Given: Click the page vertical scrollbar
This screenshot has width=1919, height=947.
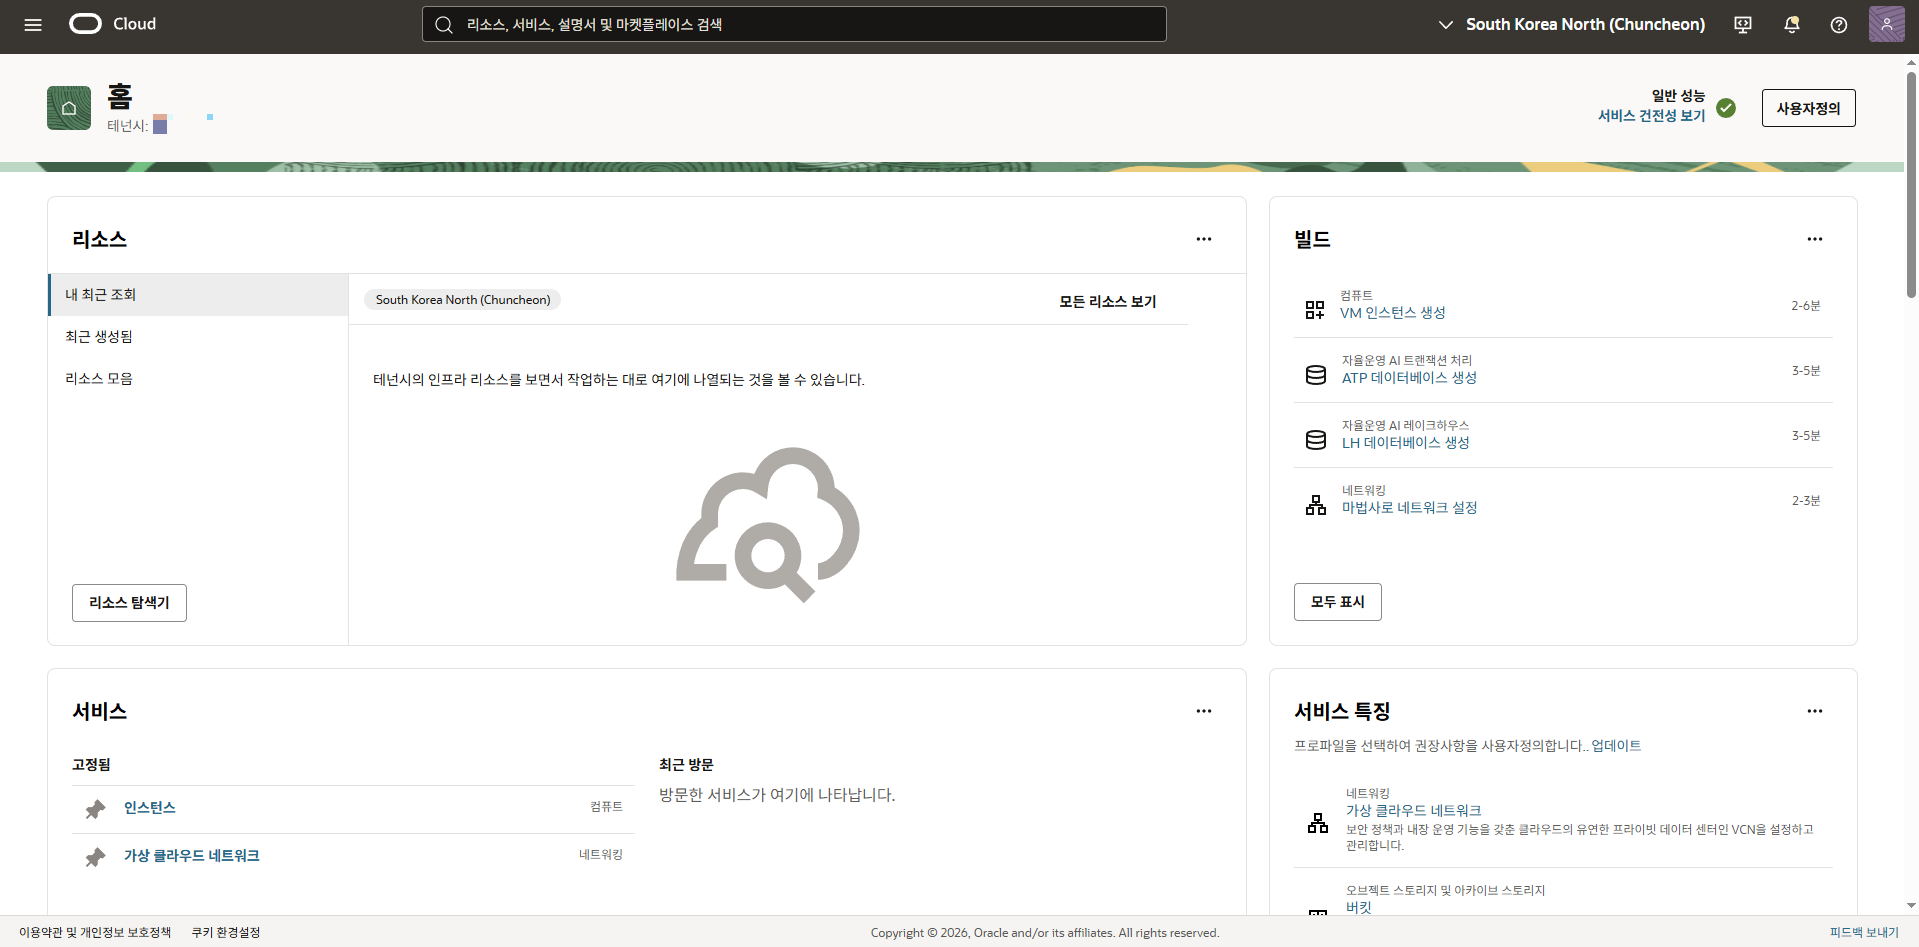Looking at the screenshot, I should click(x=1911, y=185).
